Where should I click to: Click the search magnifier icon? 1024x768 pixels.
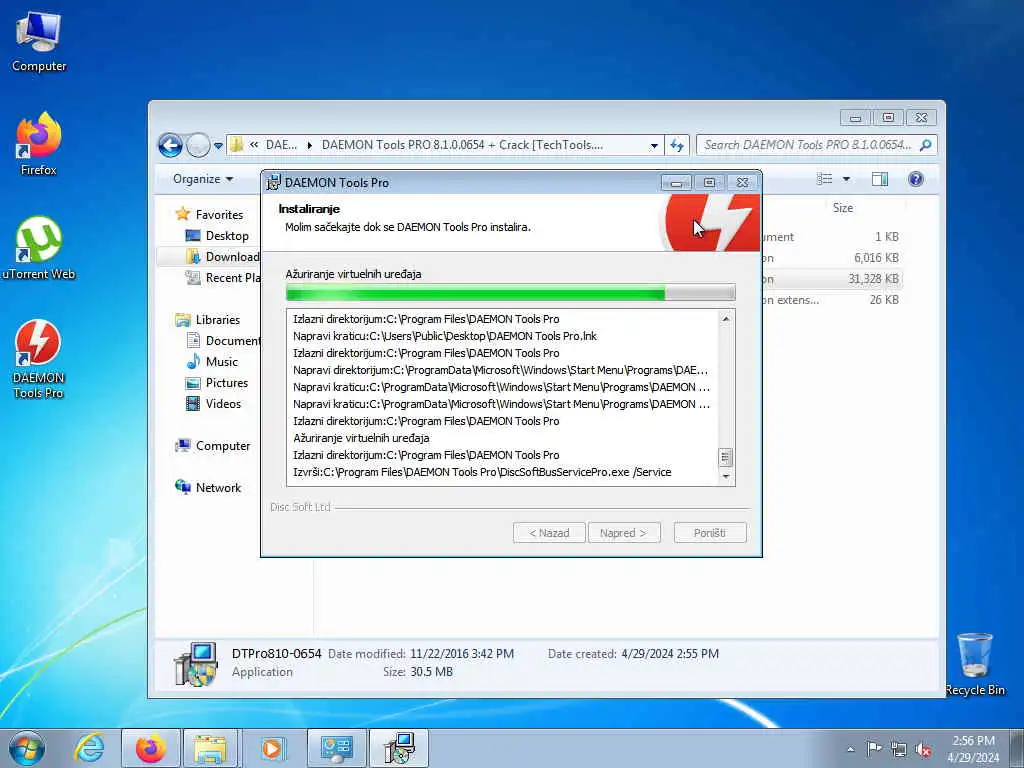click(925, 145)
